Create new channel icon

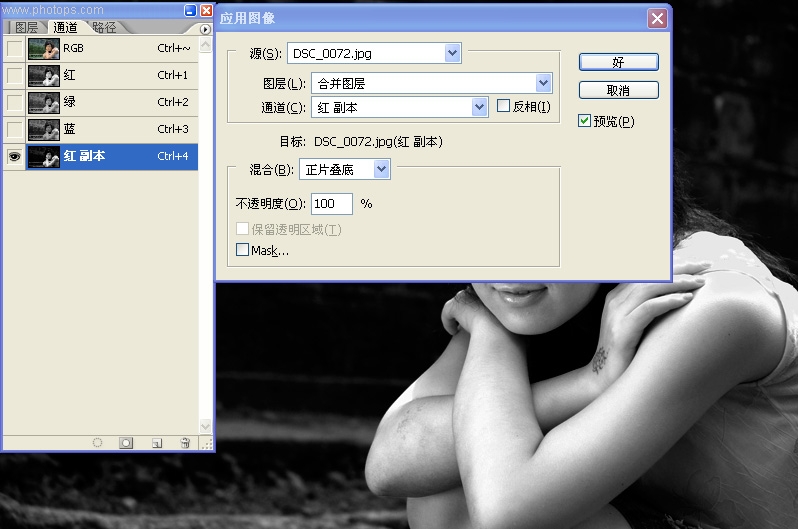157,443
